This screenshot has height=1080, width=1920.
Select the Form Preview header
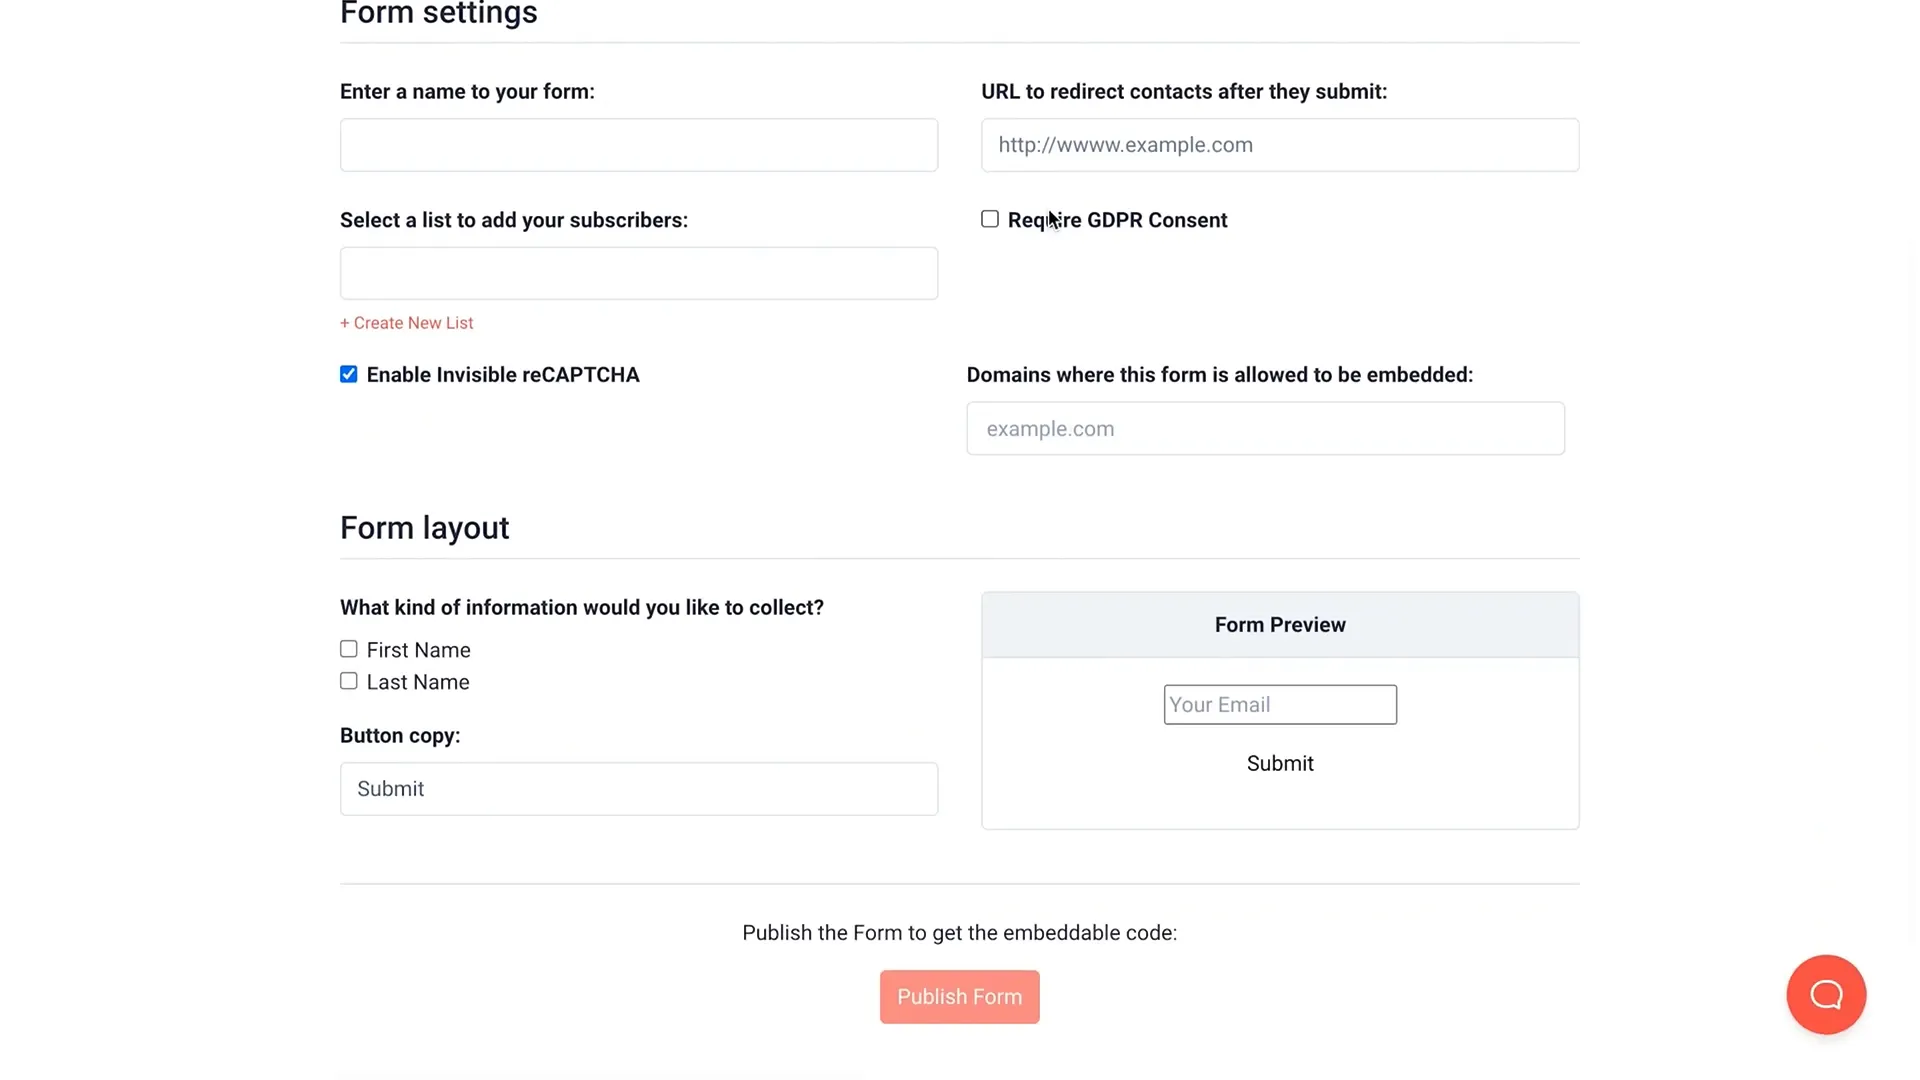pos(1280,625)
